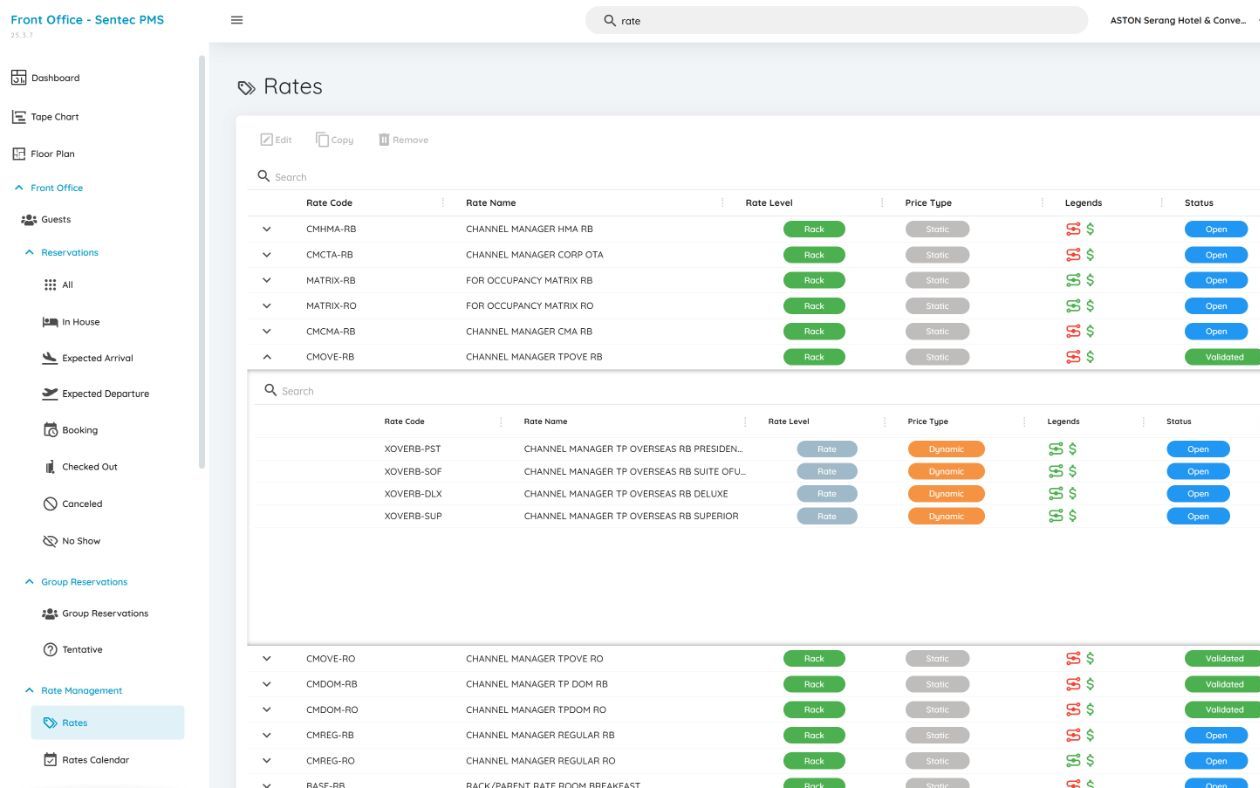Select the Dashboard menu item
Screen dimensions: 1260x788
[x=55, y=78]
